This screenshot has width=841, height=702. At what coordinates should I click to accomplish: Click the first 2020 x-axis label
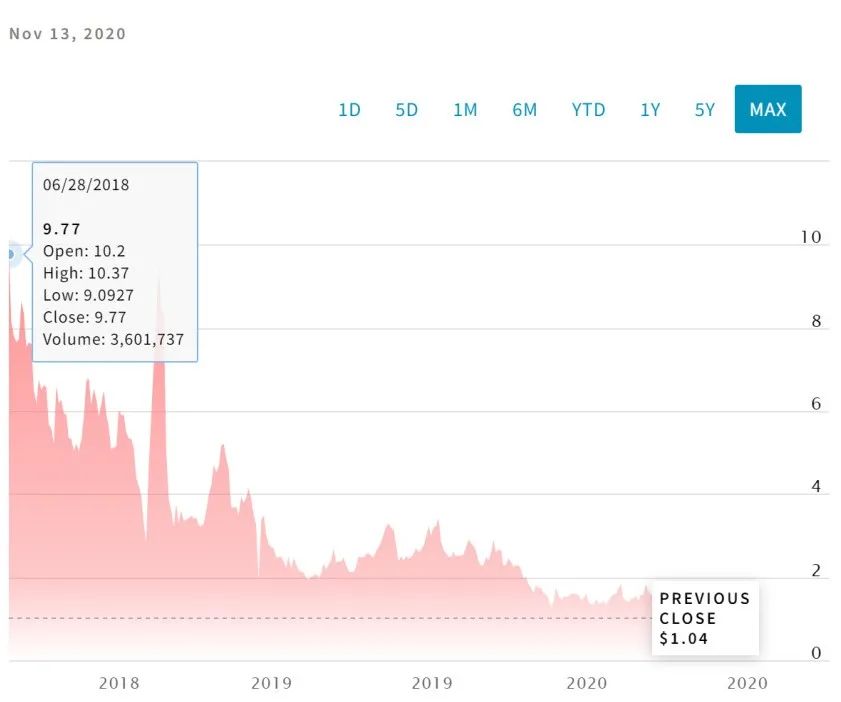tap(587, 683)
